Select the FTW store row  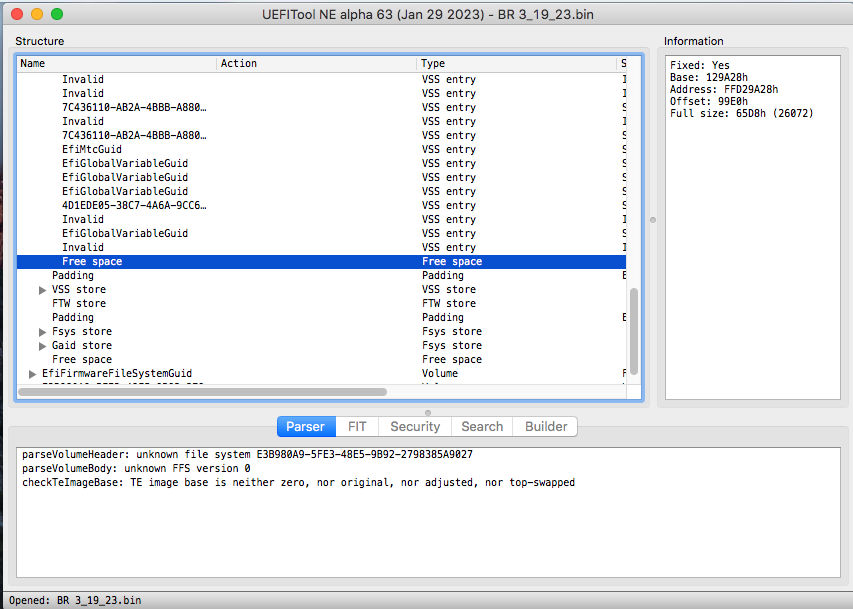click(x=322, y=304)
